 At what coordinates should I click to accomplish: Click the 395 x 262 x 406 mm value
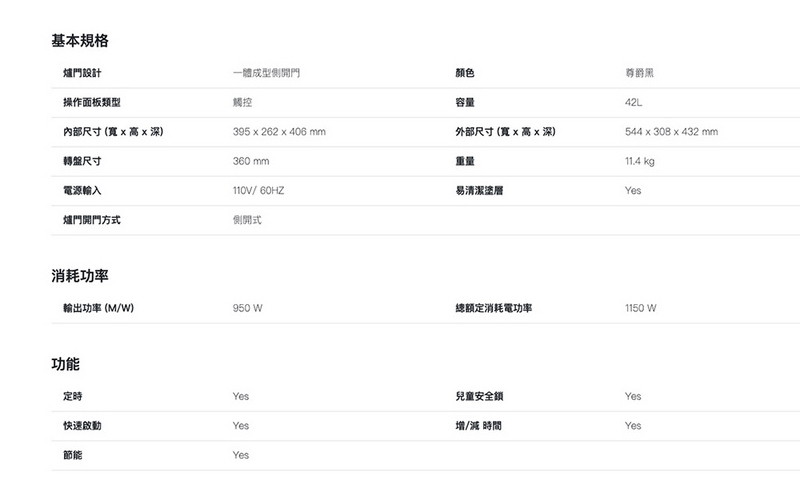278,132
